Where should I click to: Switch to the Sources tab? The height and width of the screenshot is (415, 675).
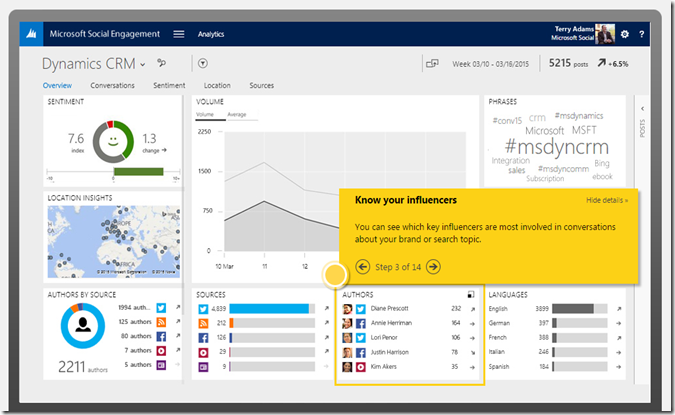point(261,85)
